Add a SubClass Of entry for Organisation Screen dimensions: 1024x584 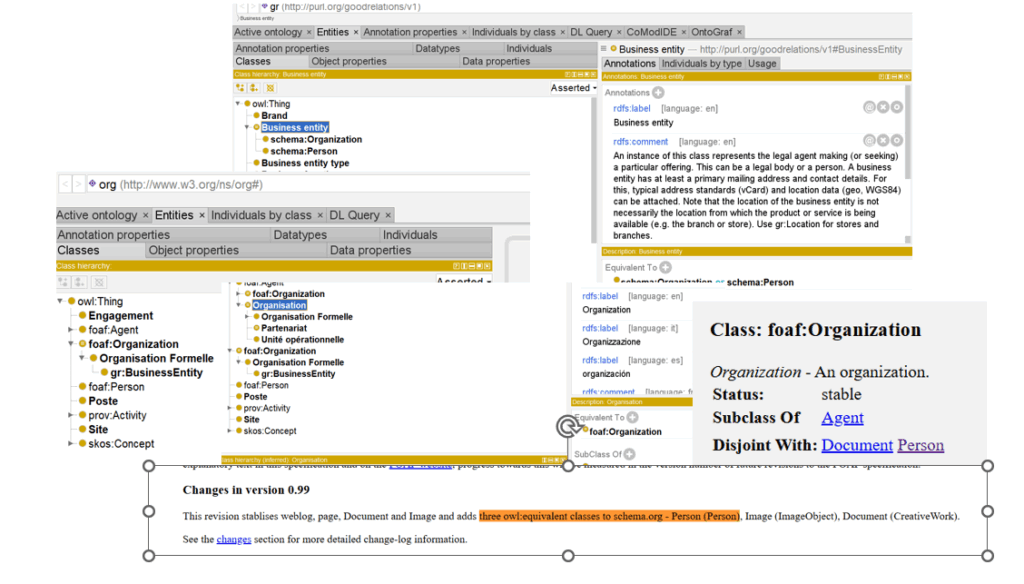pos(629,454)
